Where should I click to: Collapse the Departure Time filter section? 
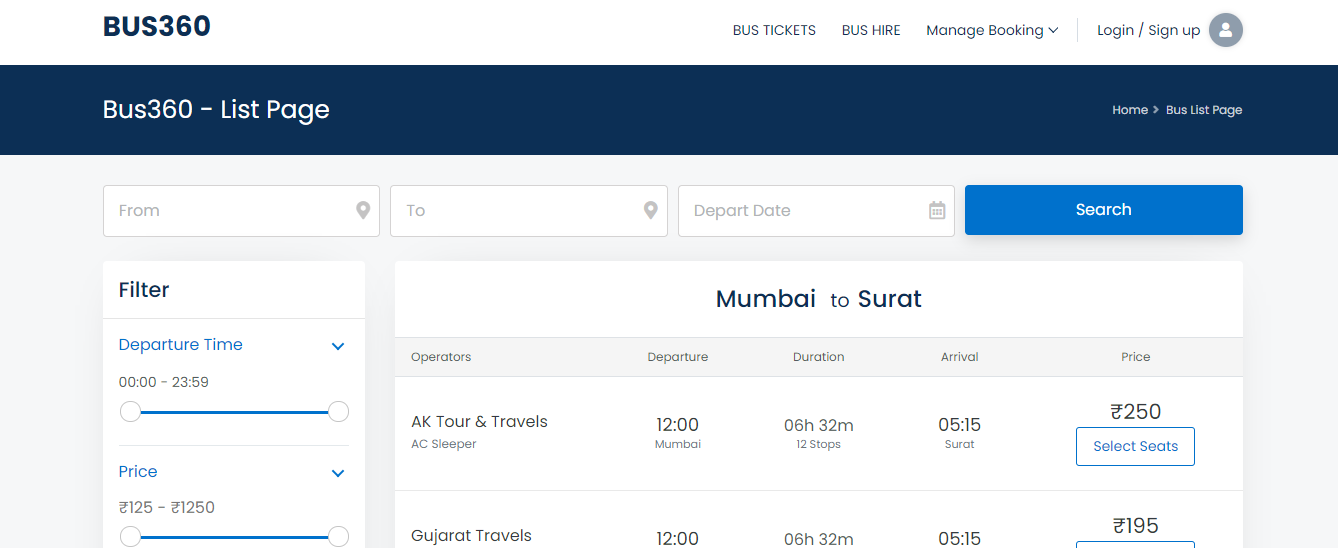(x=338, y=346)
